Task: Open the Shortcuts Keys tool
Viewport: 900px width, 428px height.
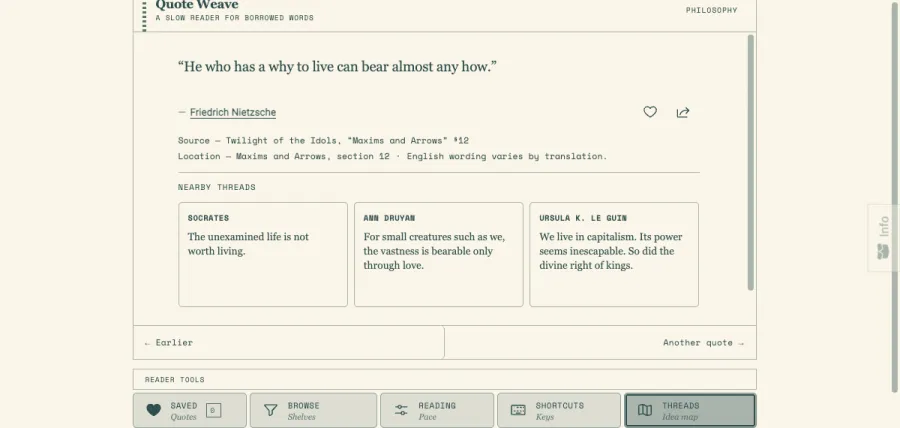Action: (x=559, y=410)
